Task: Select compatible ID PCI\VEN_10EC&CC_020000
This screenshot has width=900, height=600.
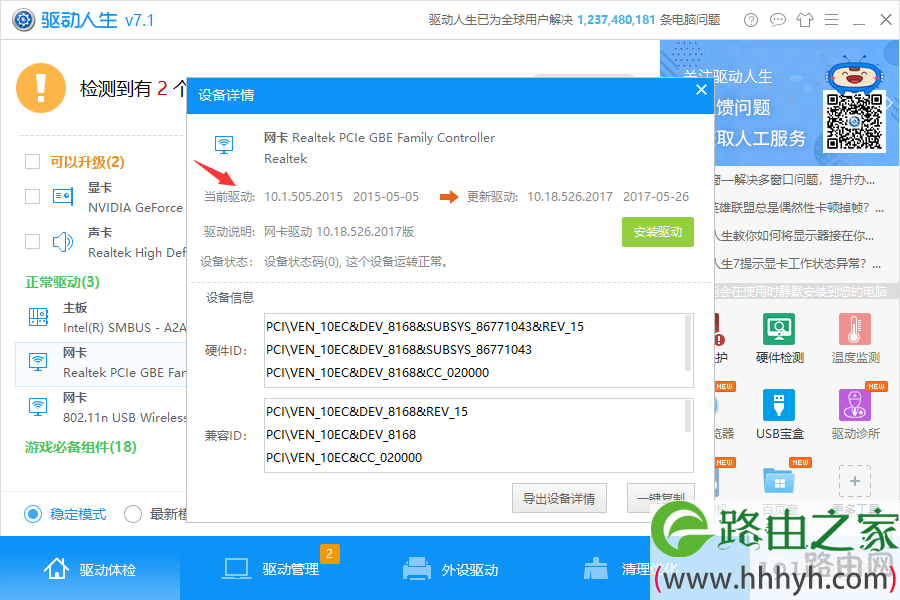Action: (x=344, y=458)
